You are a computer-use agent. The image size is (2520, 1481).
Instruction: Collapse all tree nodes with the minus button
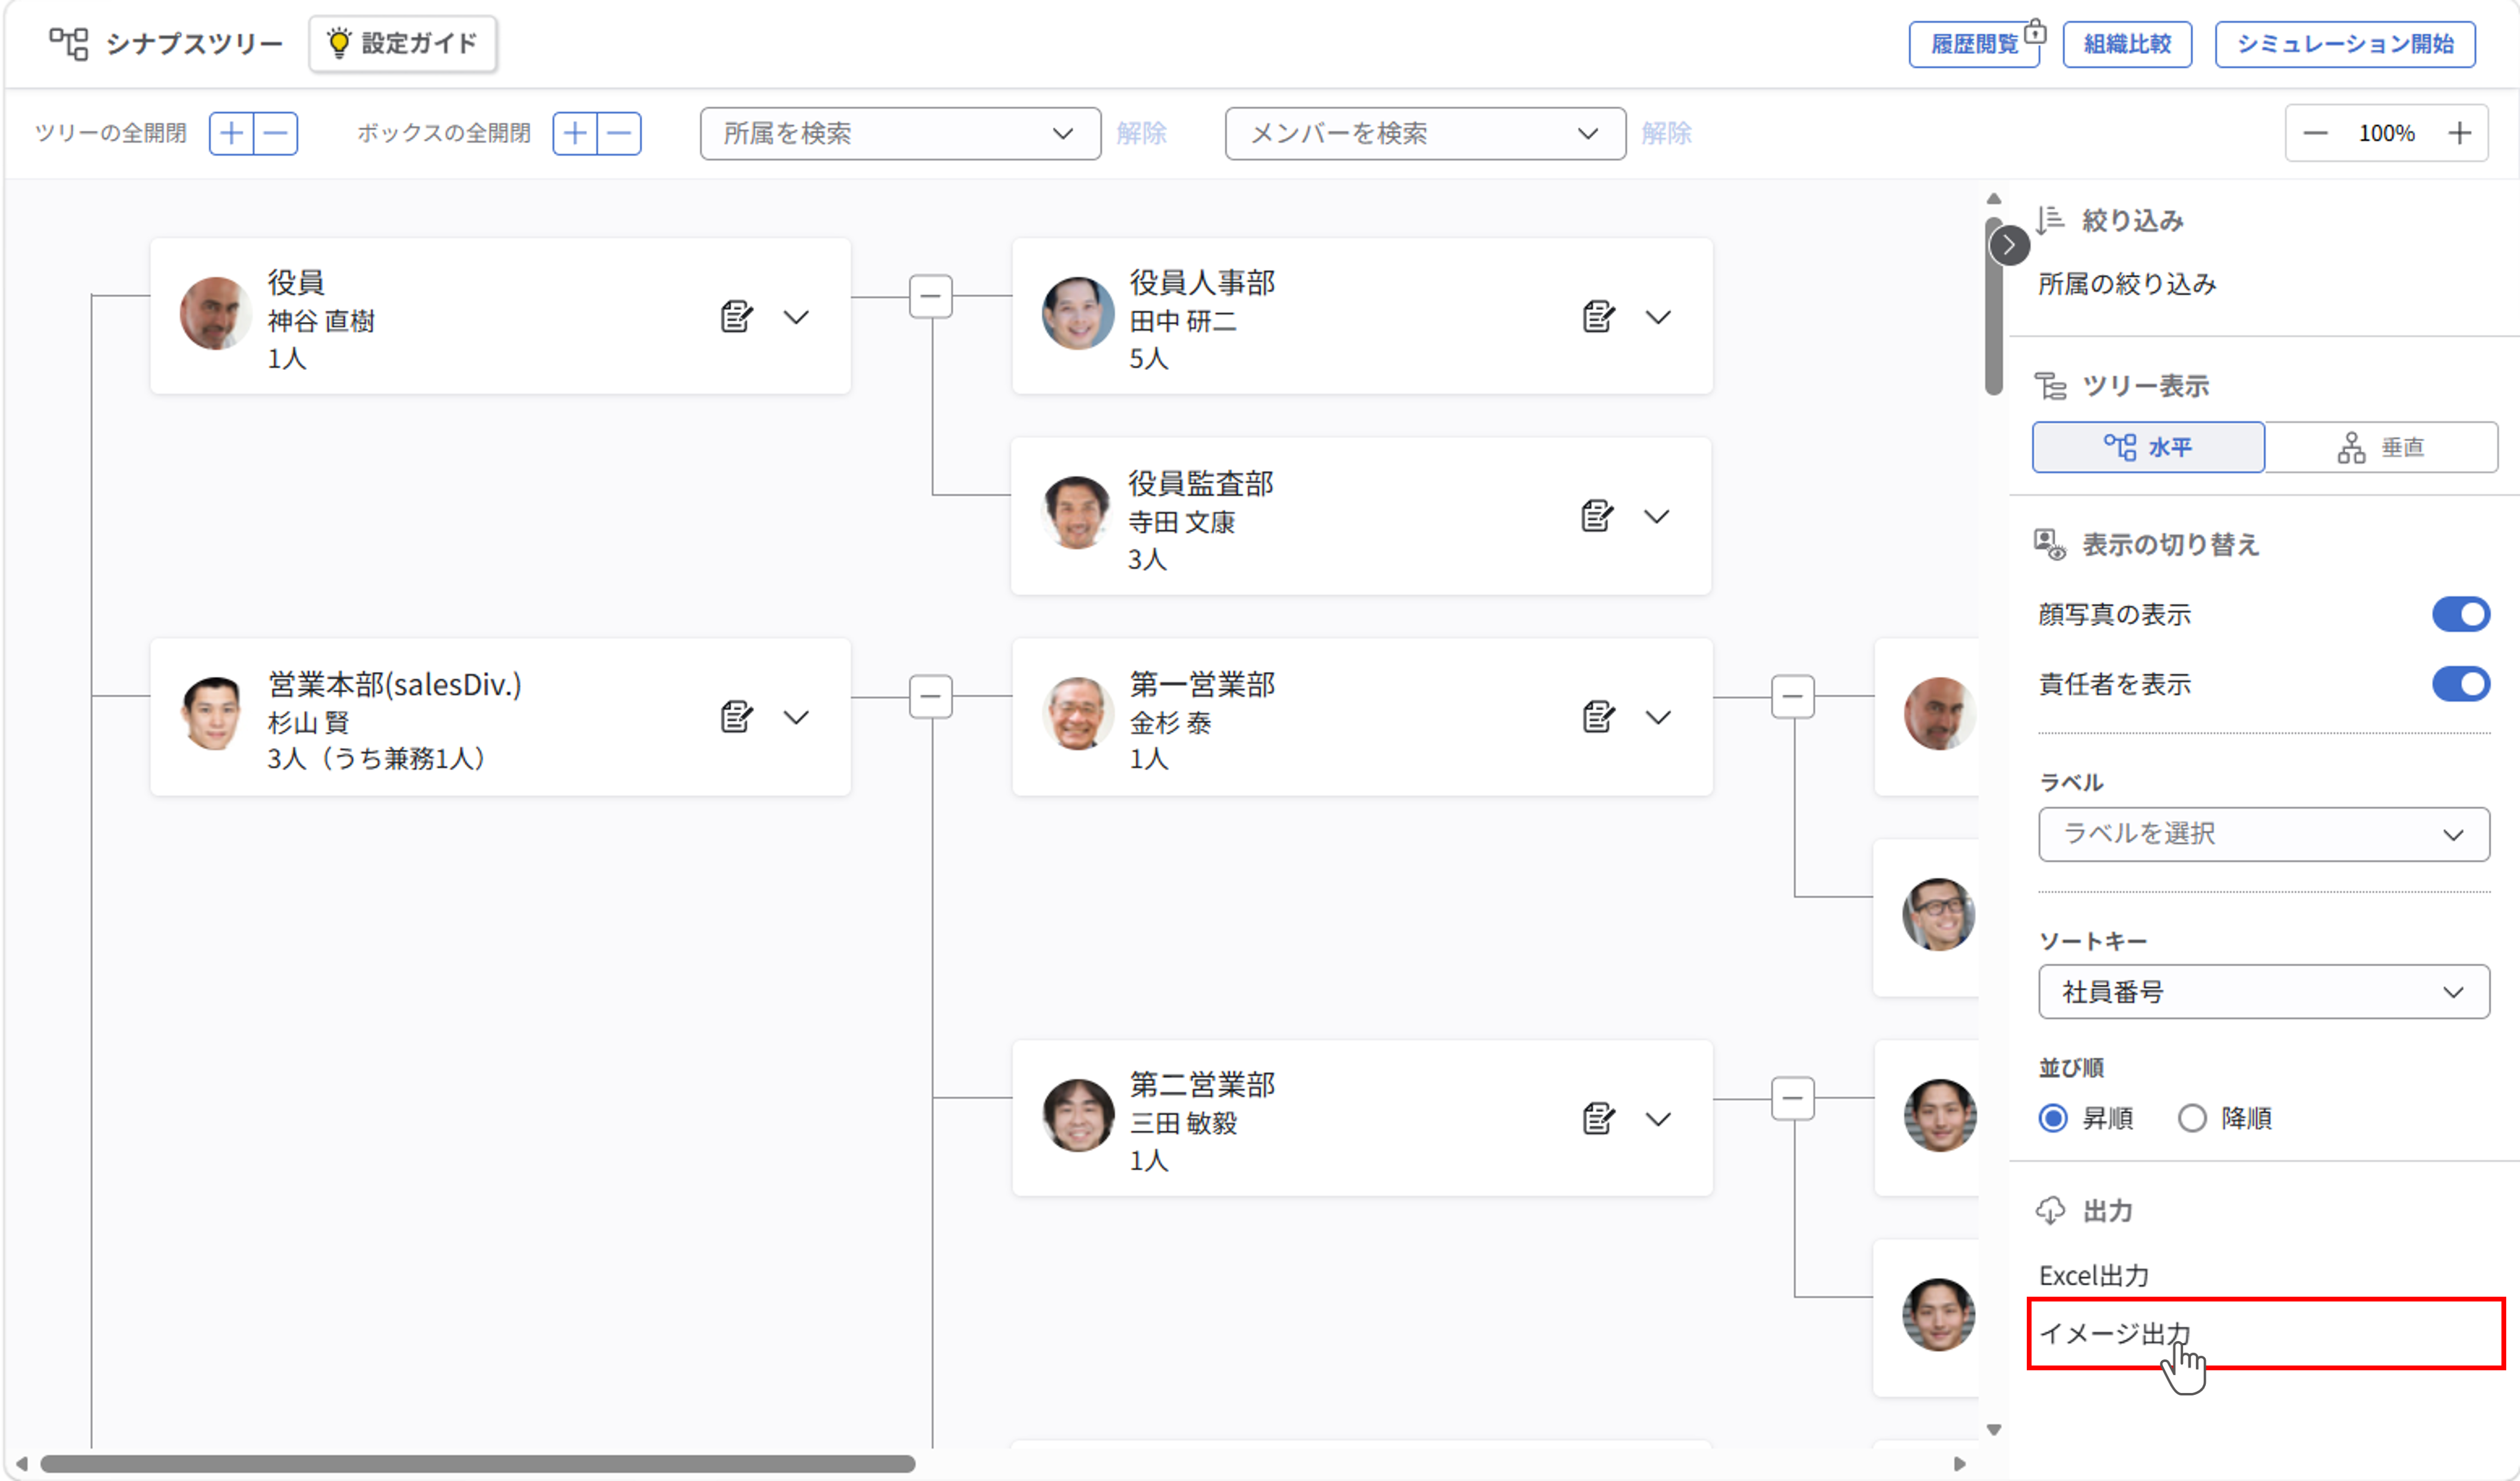click(x=276, y=133)
